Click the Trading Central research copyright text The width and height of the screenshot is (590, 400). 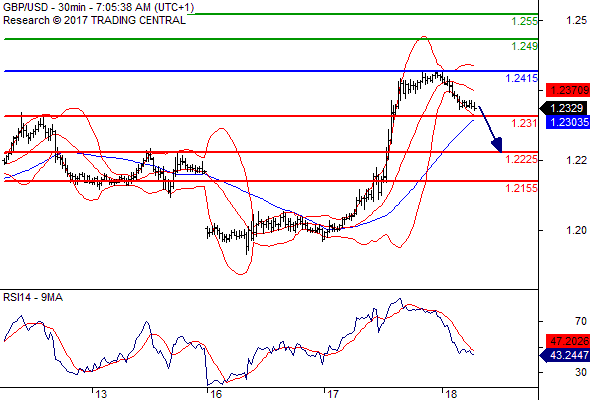(x=94, y=20)
